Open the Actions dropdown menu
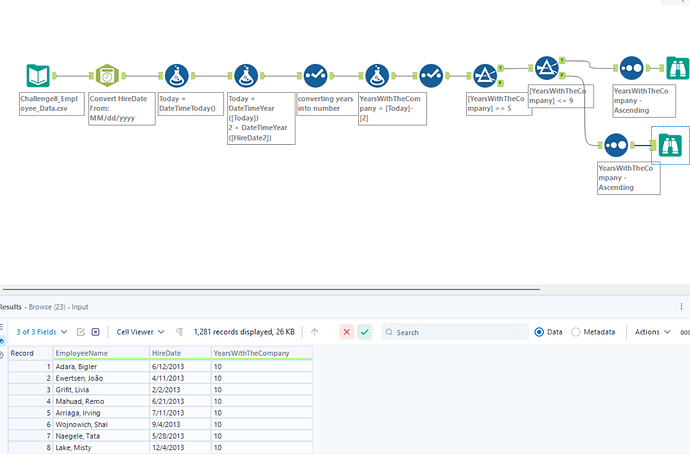The width and height of the screenshot is (690, 454). click(651, 332)
